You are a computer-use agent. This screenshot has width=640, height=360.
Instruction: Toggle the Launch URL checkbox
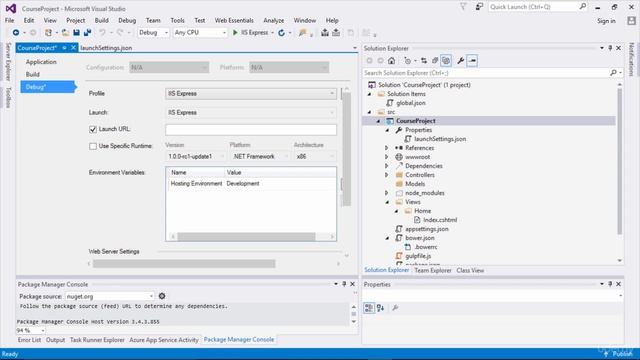point(93,129)
